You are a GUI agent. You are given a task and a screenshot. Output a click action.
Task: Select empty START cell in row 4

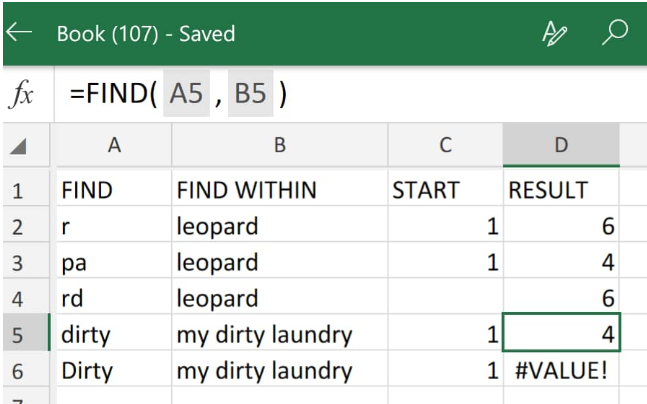(445, 298)
